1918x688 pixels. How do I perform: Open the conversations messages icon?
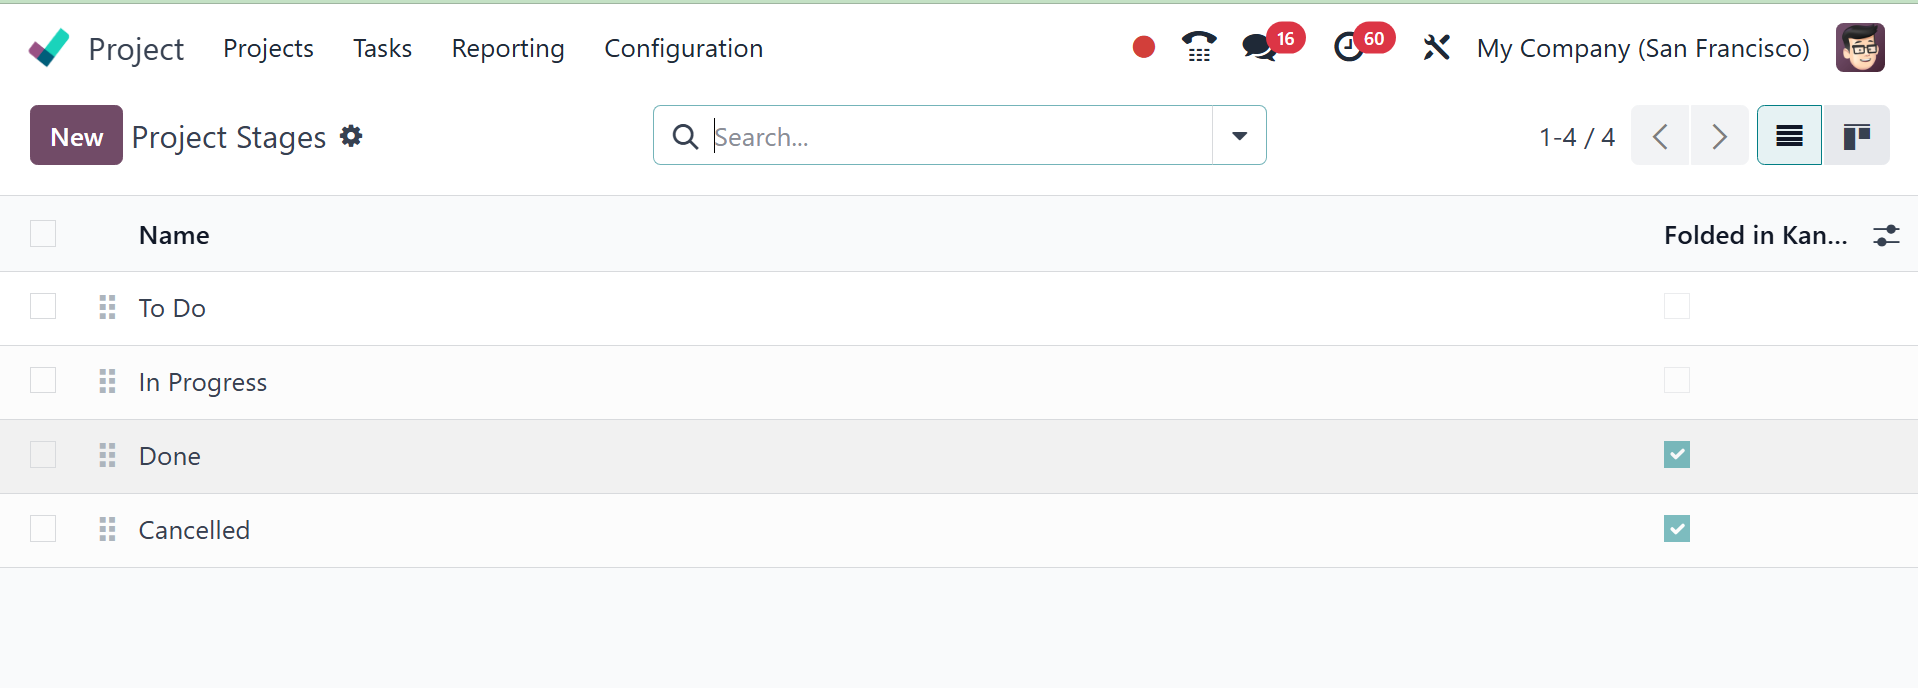coord(1259,47)
